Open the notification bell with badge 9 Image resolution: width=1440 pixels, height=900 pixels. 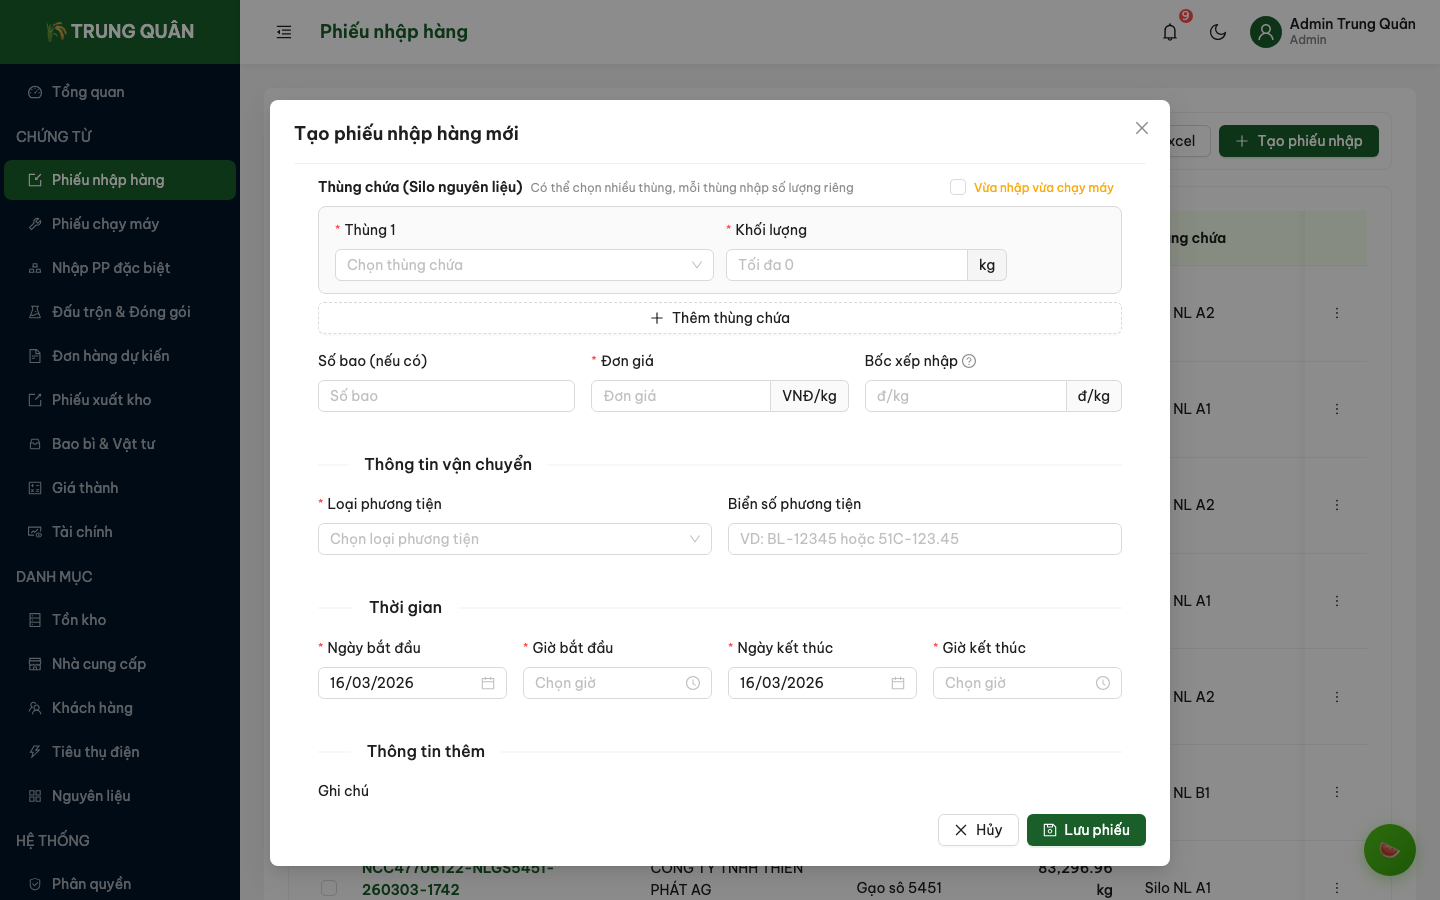pos(1169,32)
